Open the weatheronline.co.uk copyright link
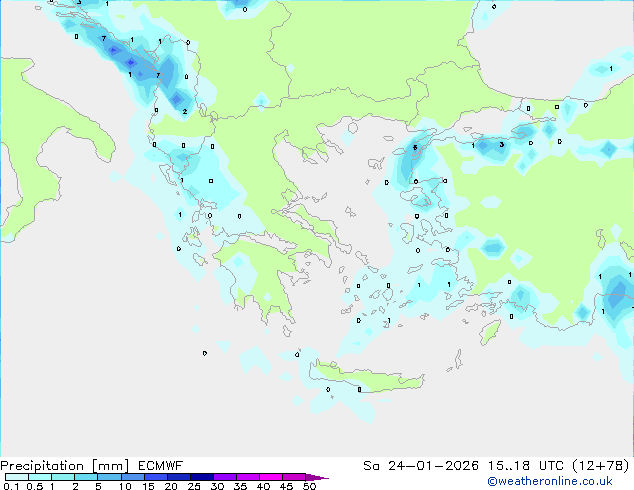 (550, 481)
